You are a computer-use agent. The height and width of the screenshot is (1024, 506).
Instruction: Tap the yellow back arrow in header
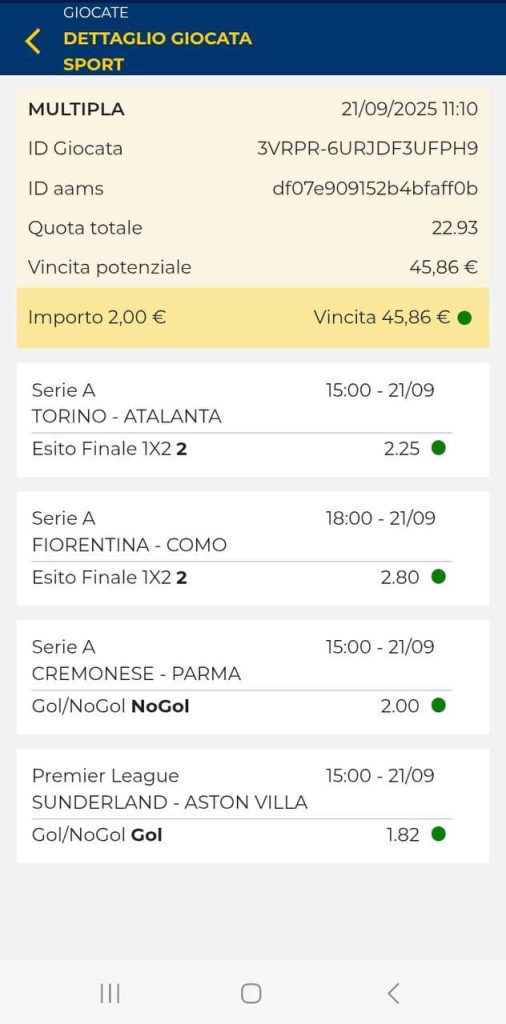click(x=33, y=40)
